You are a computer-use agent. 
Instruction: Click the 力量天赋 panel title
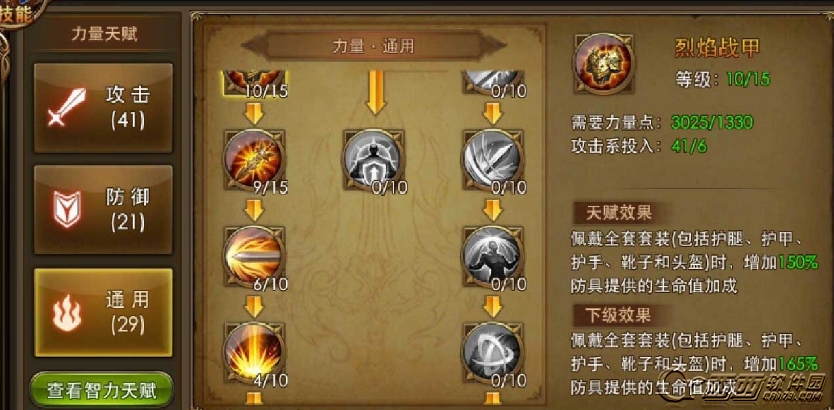[x=104, y=34]
